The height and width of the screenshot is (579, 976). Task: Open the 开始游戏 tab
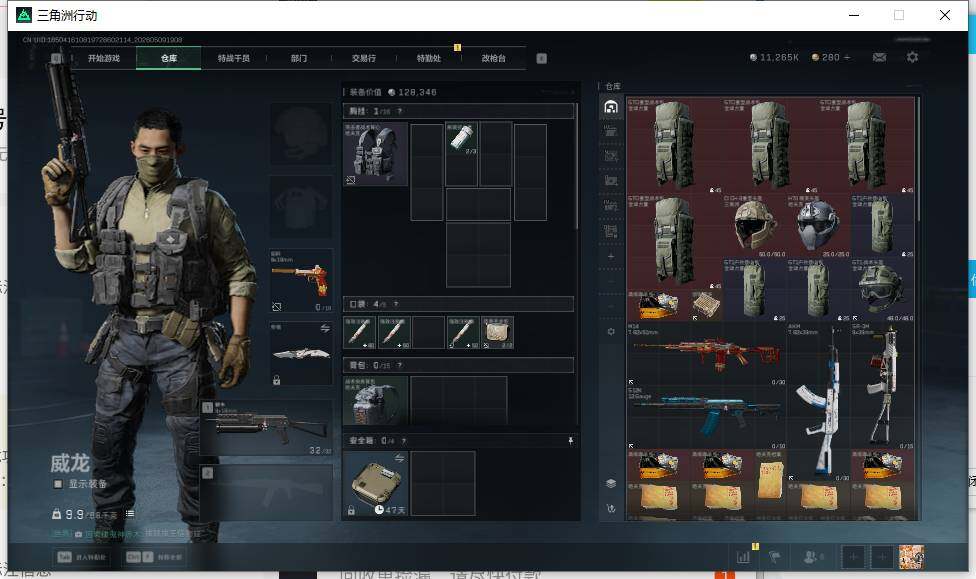click(103, 58)
